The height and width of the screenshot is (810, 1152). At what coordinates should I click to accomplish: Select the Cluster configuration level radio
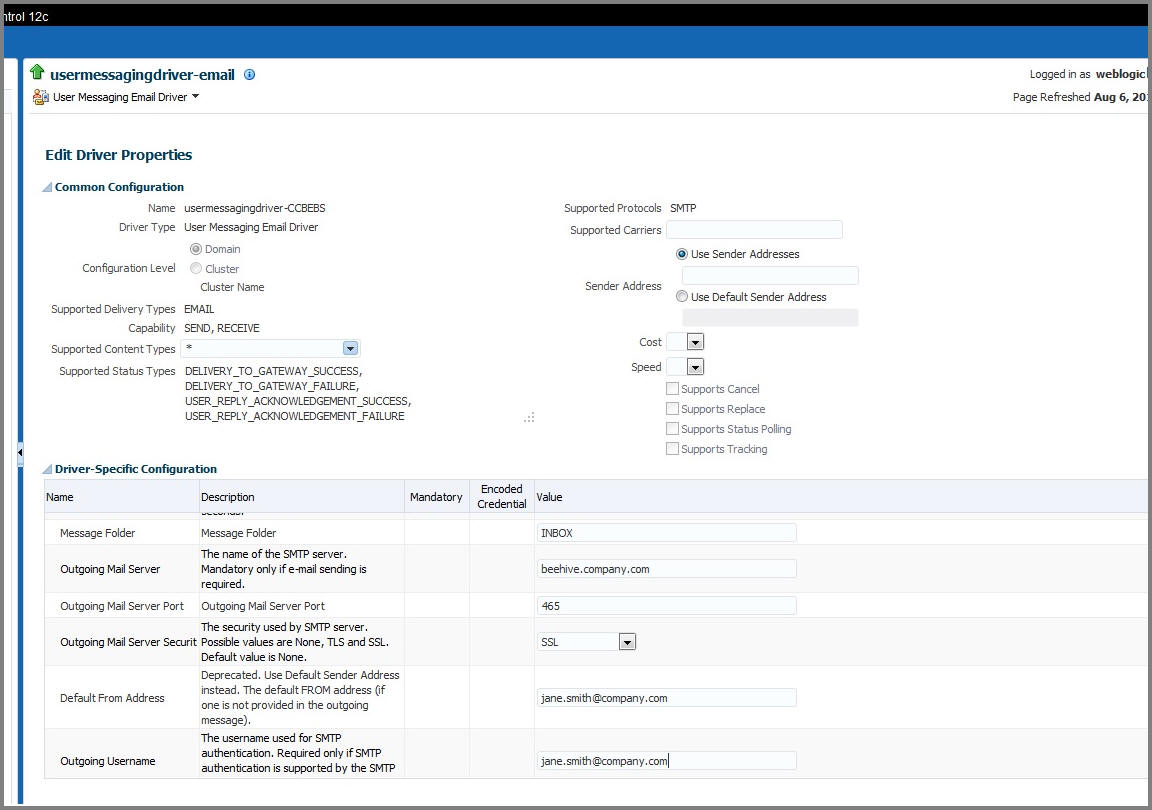pyautogui.click(x=195, y=268)
